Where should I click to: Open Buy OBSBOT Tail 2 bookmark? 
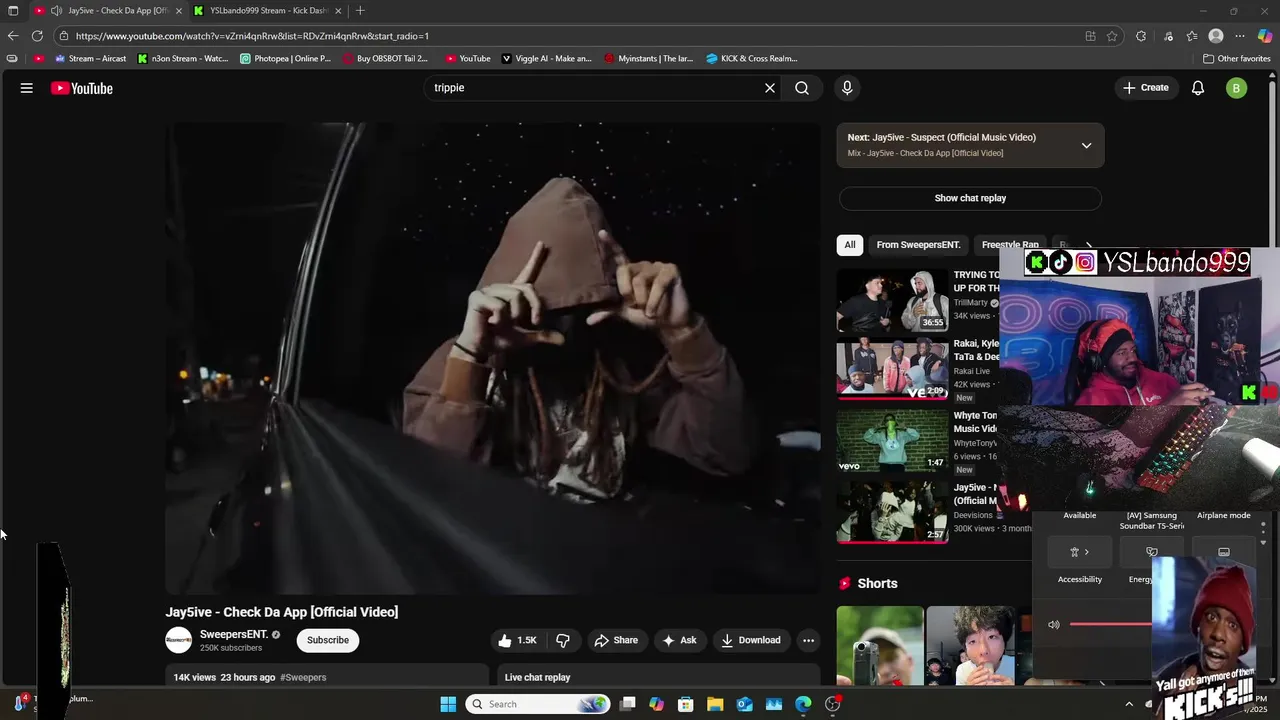(x=386, y=59)
